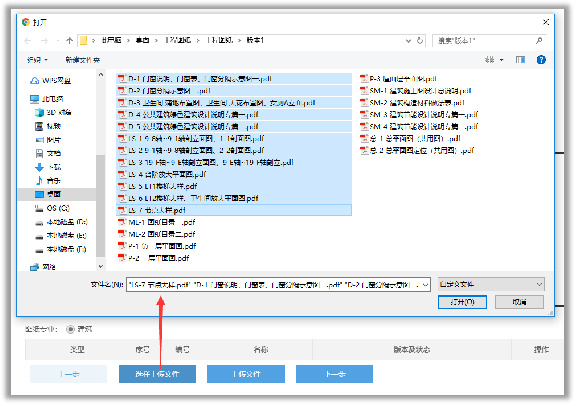Viewport: 576px width, 406px height.
Task: Select the ML-1 pdf file
Action: pos(157,222)
